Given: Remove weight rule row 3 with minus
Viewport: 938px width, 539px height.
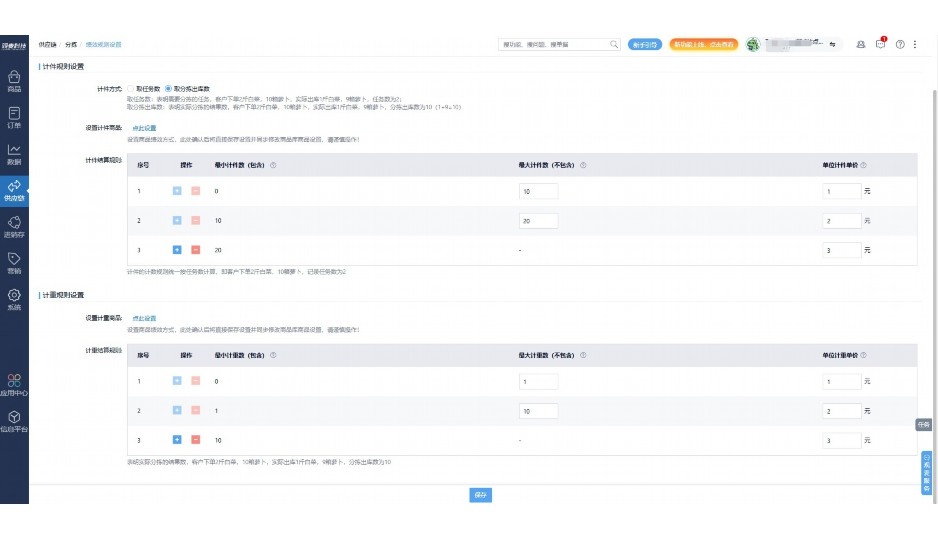Looking at the screenshot, I should tap(195, 440).
